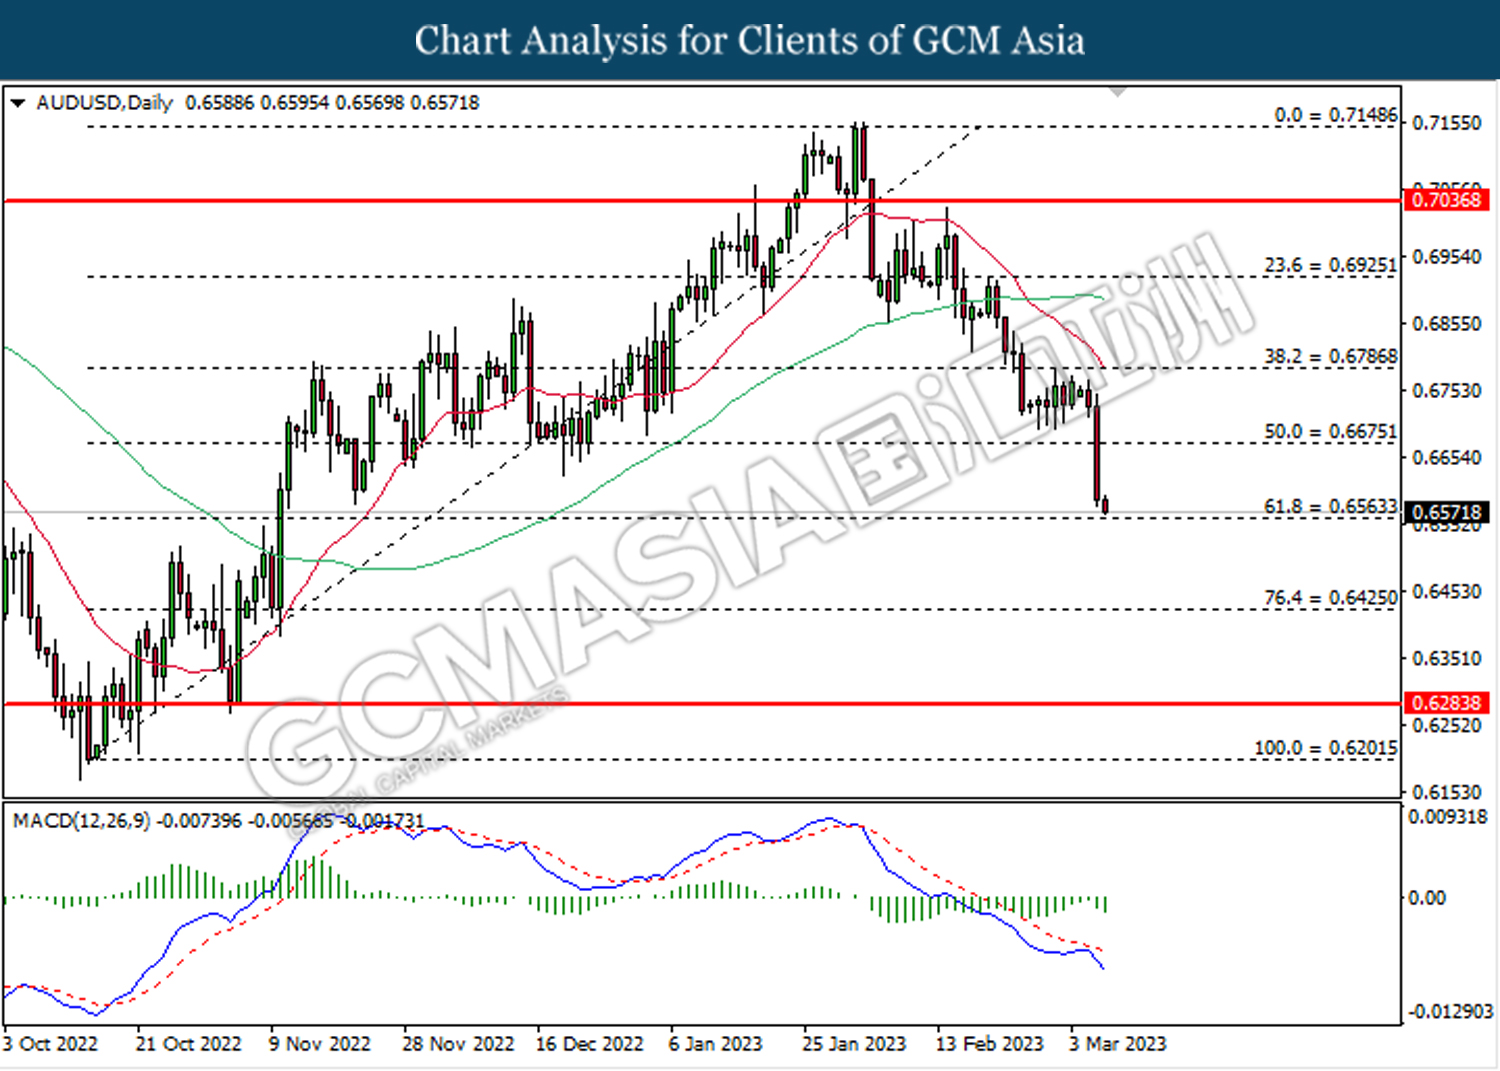Click the date label 3 Mar 2023
The width and height of the screenshot is (1500, 1071).
click(1118, 1044)
